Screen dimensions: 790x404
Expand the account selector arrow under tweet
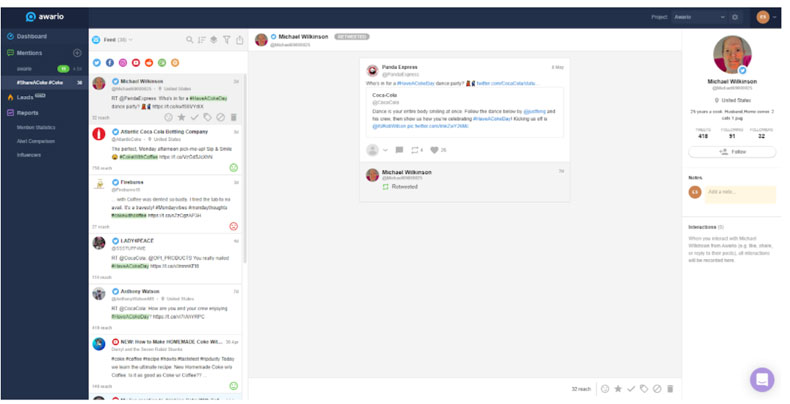pyautogui.click(x=385, y=150)
